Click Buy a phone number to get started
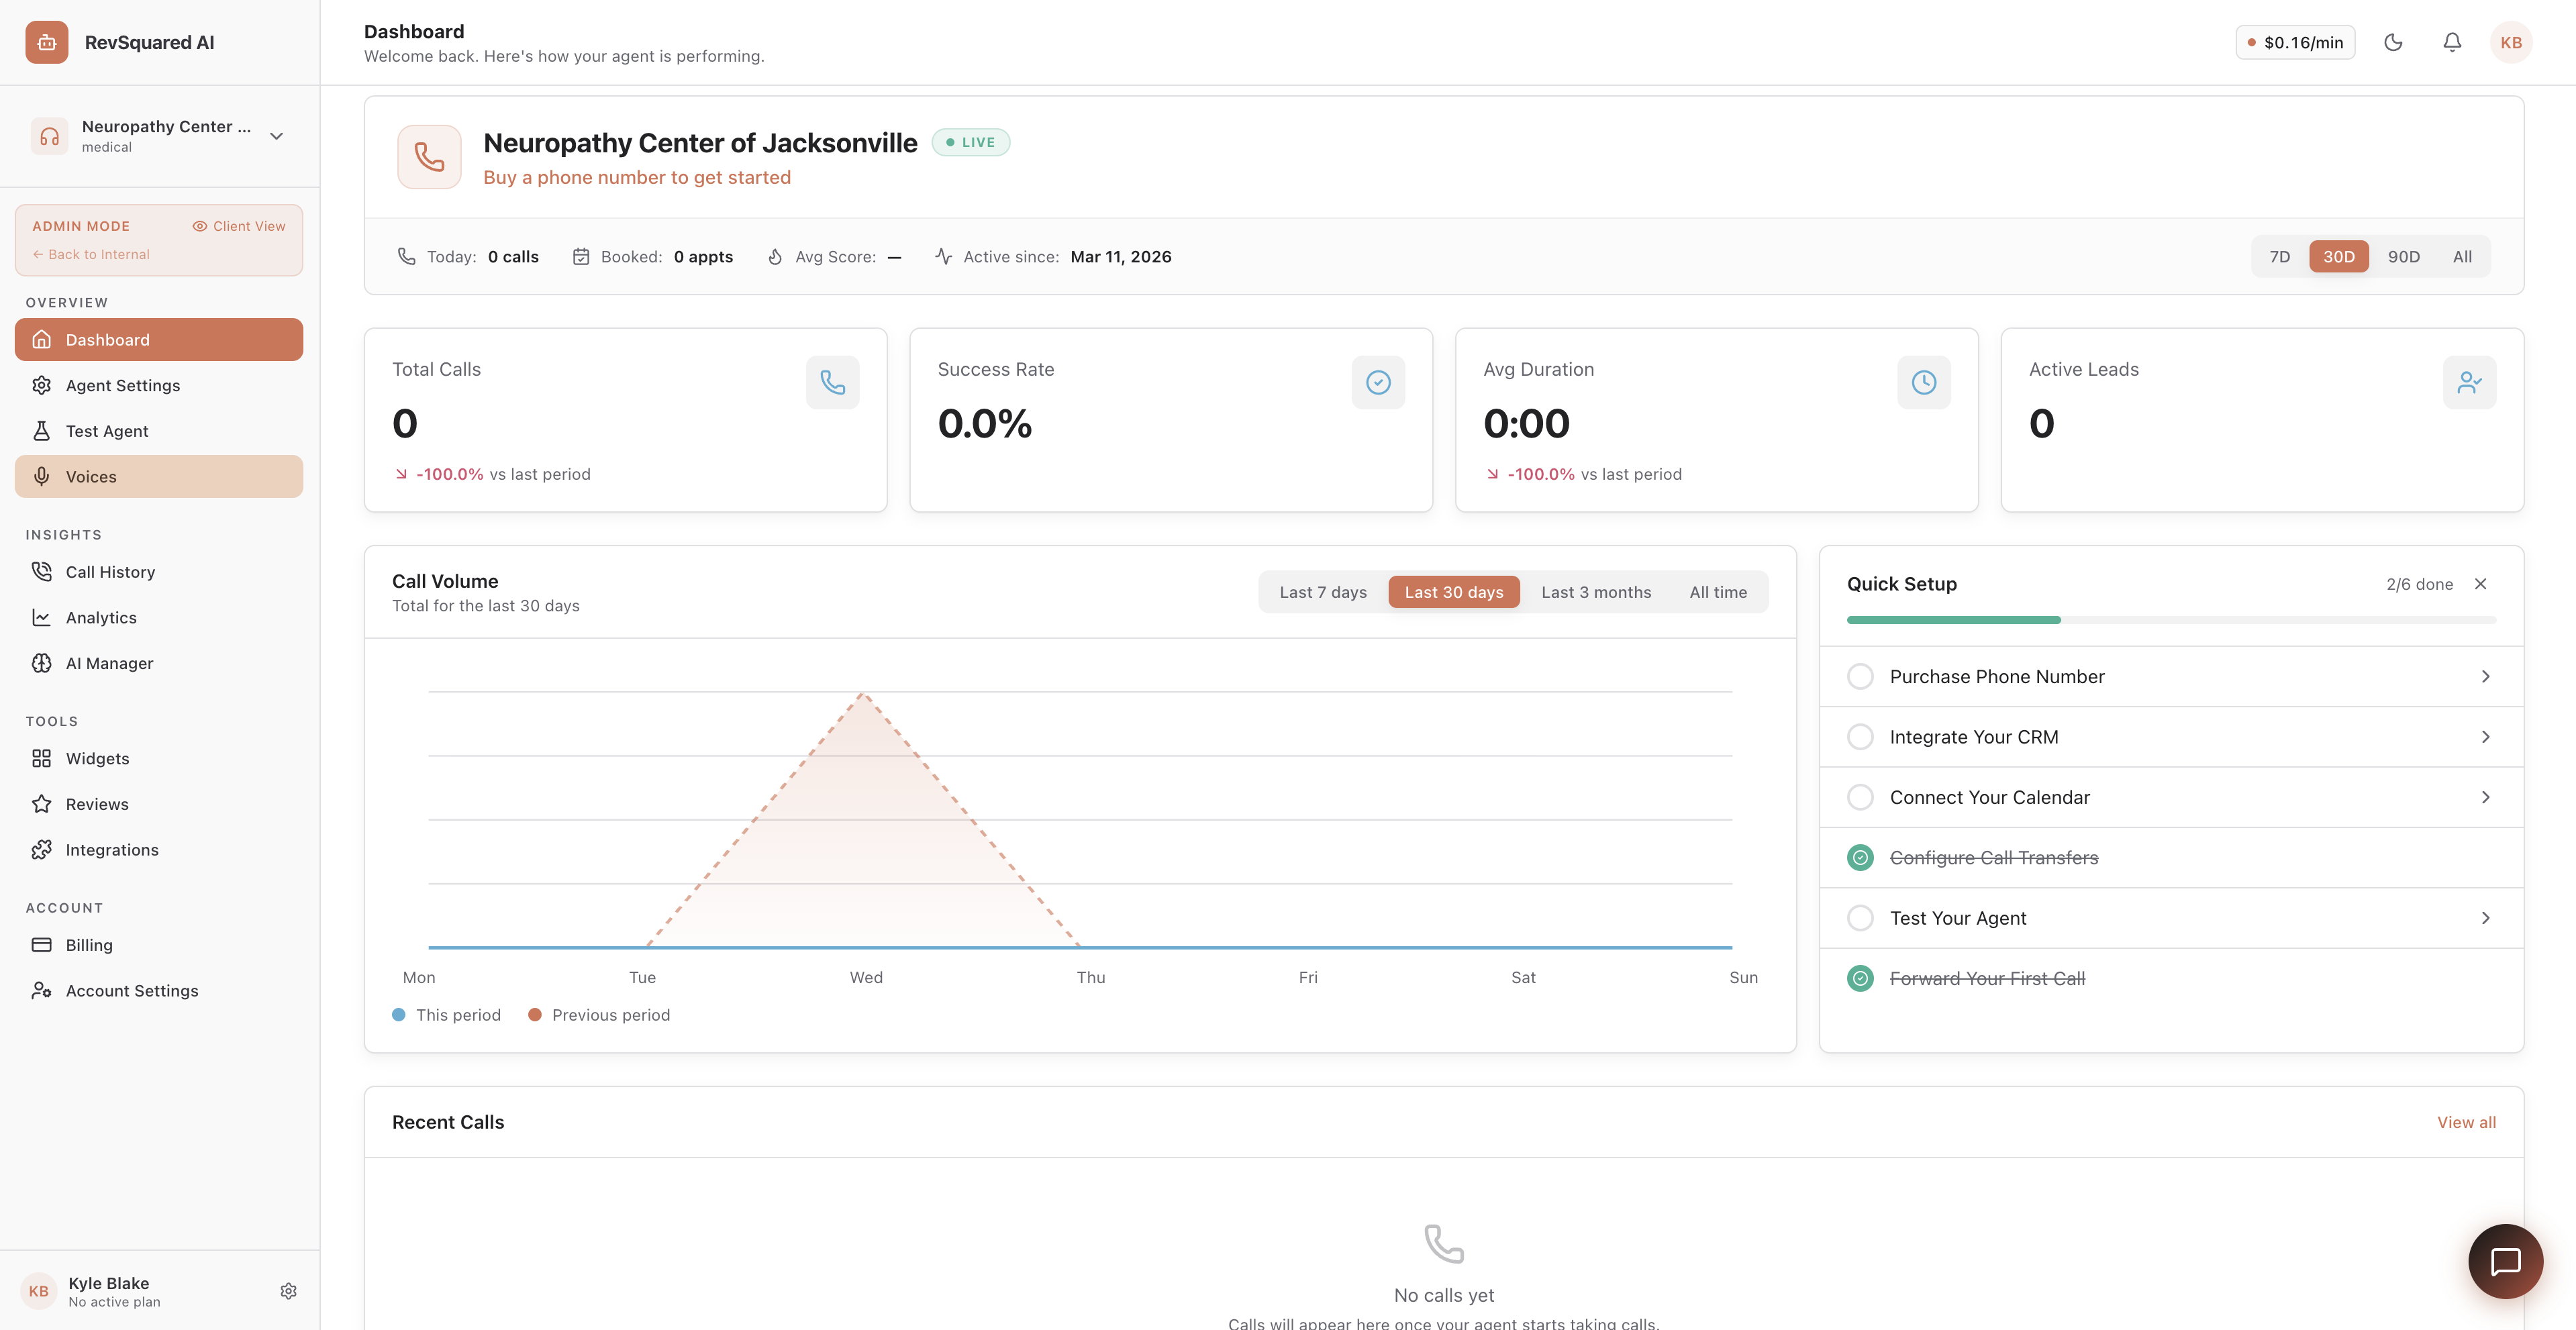Screen dimensions: 2576x1330 (637, 178)
